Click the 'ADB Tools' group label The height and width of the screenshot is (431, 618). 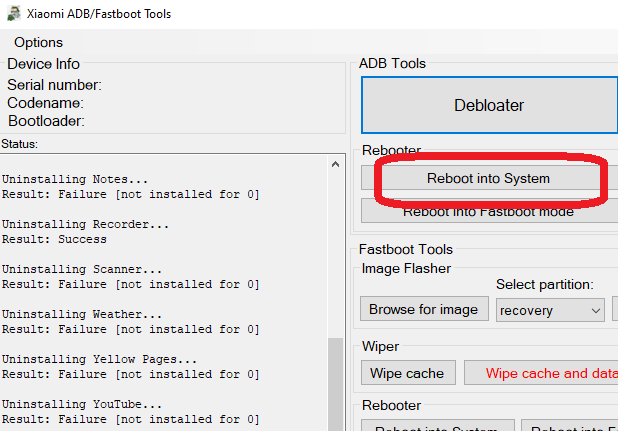tap(393, 63)
